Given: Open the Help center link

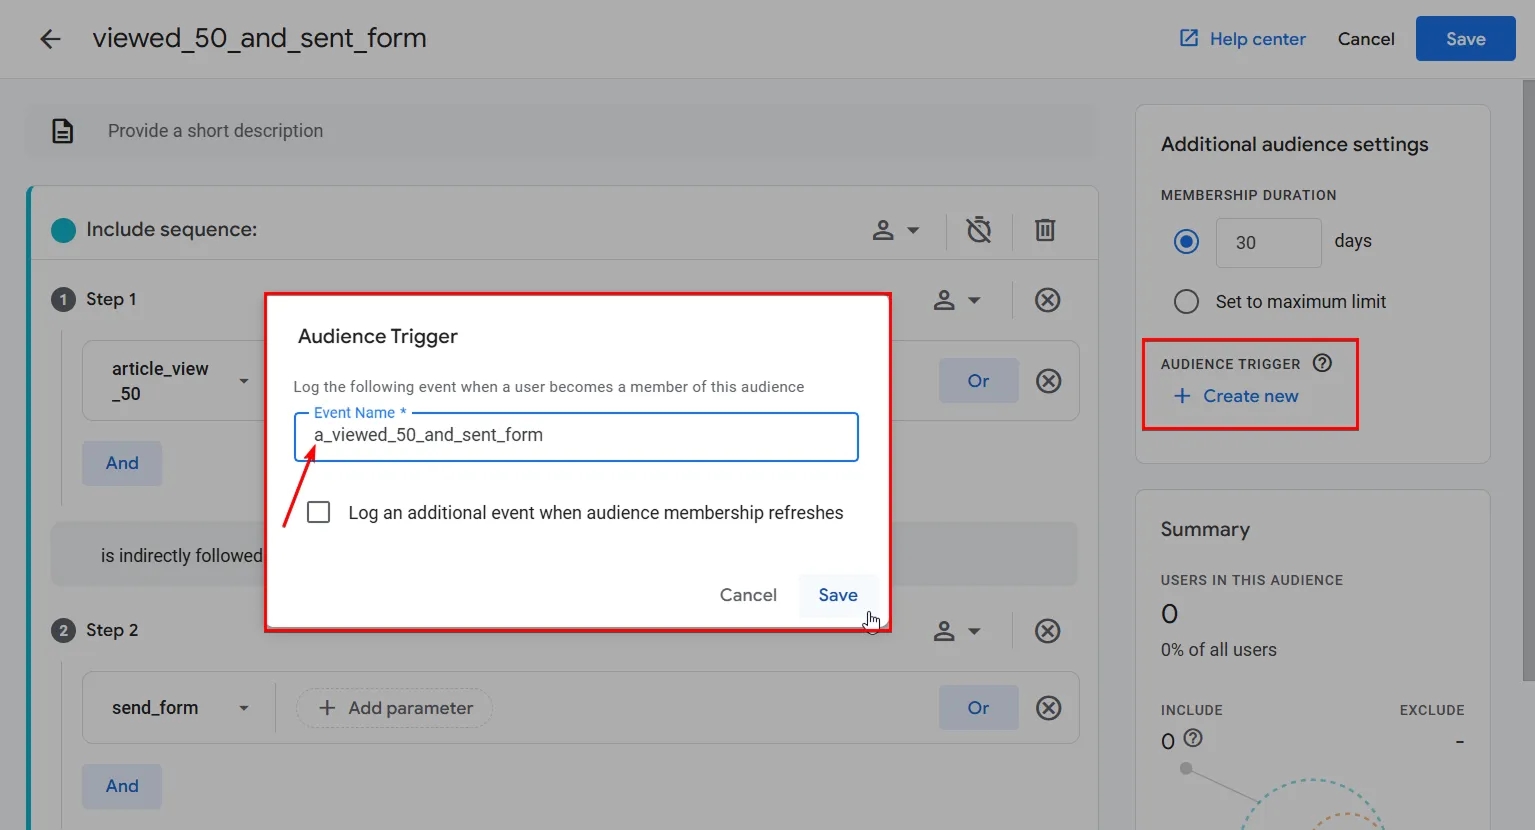Looking at the screenshot, I should pyautogui.click(x=1257, y=39).
